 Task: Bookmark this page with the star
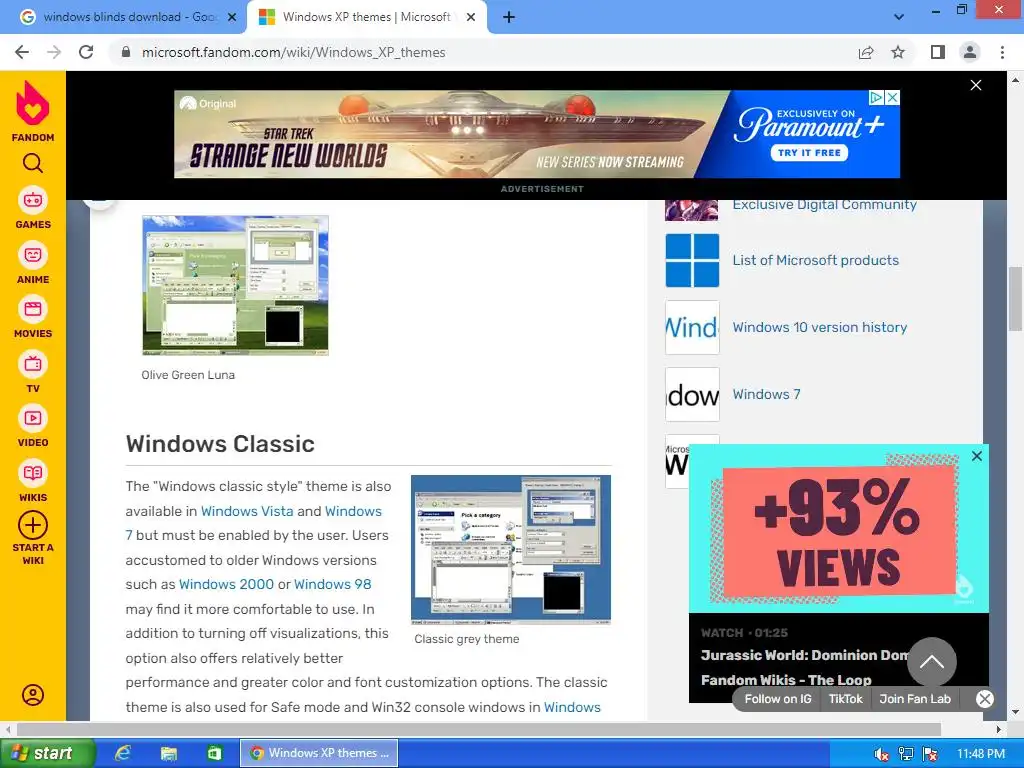tap(898, 52)
